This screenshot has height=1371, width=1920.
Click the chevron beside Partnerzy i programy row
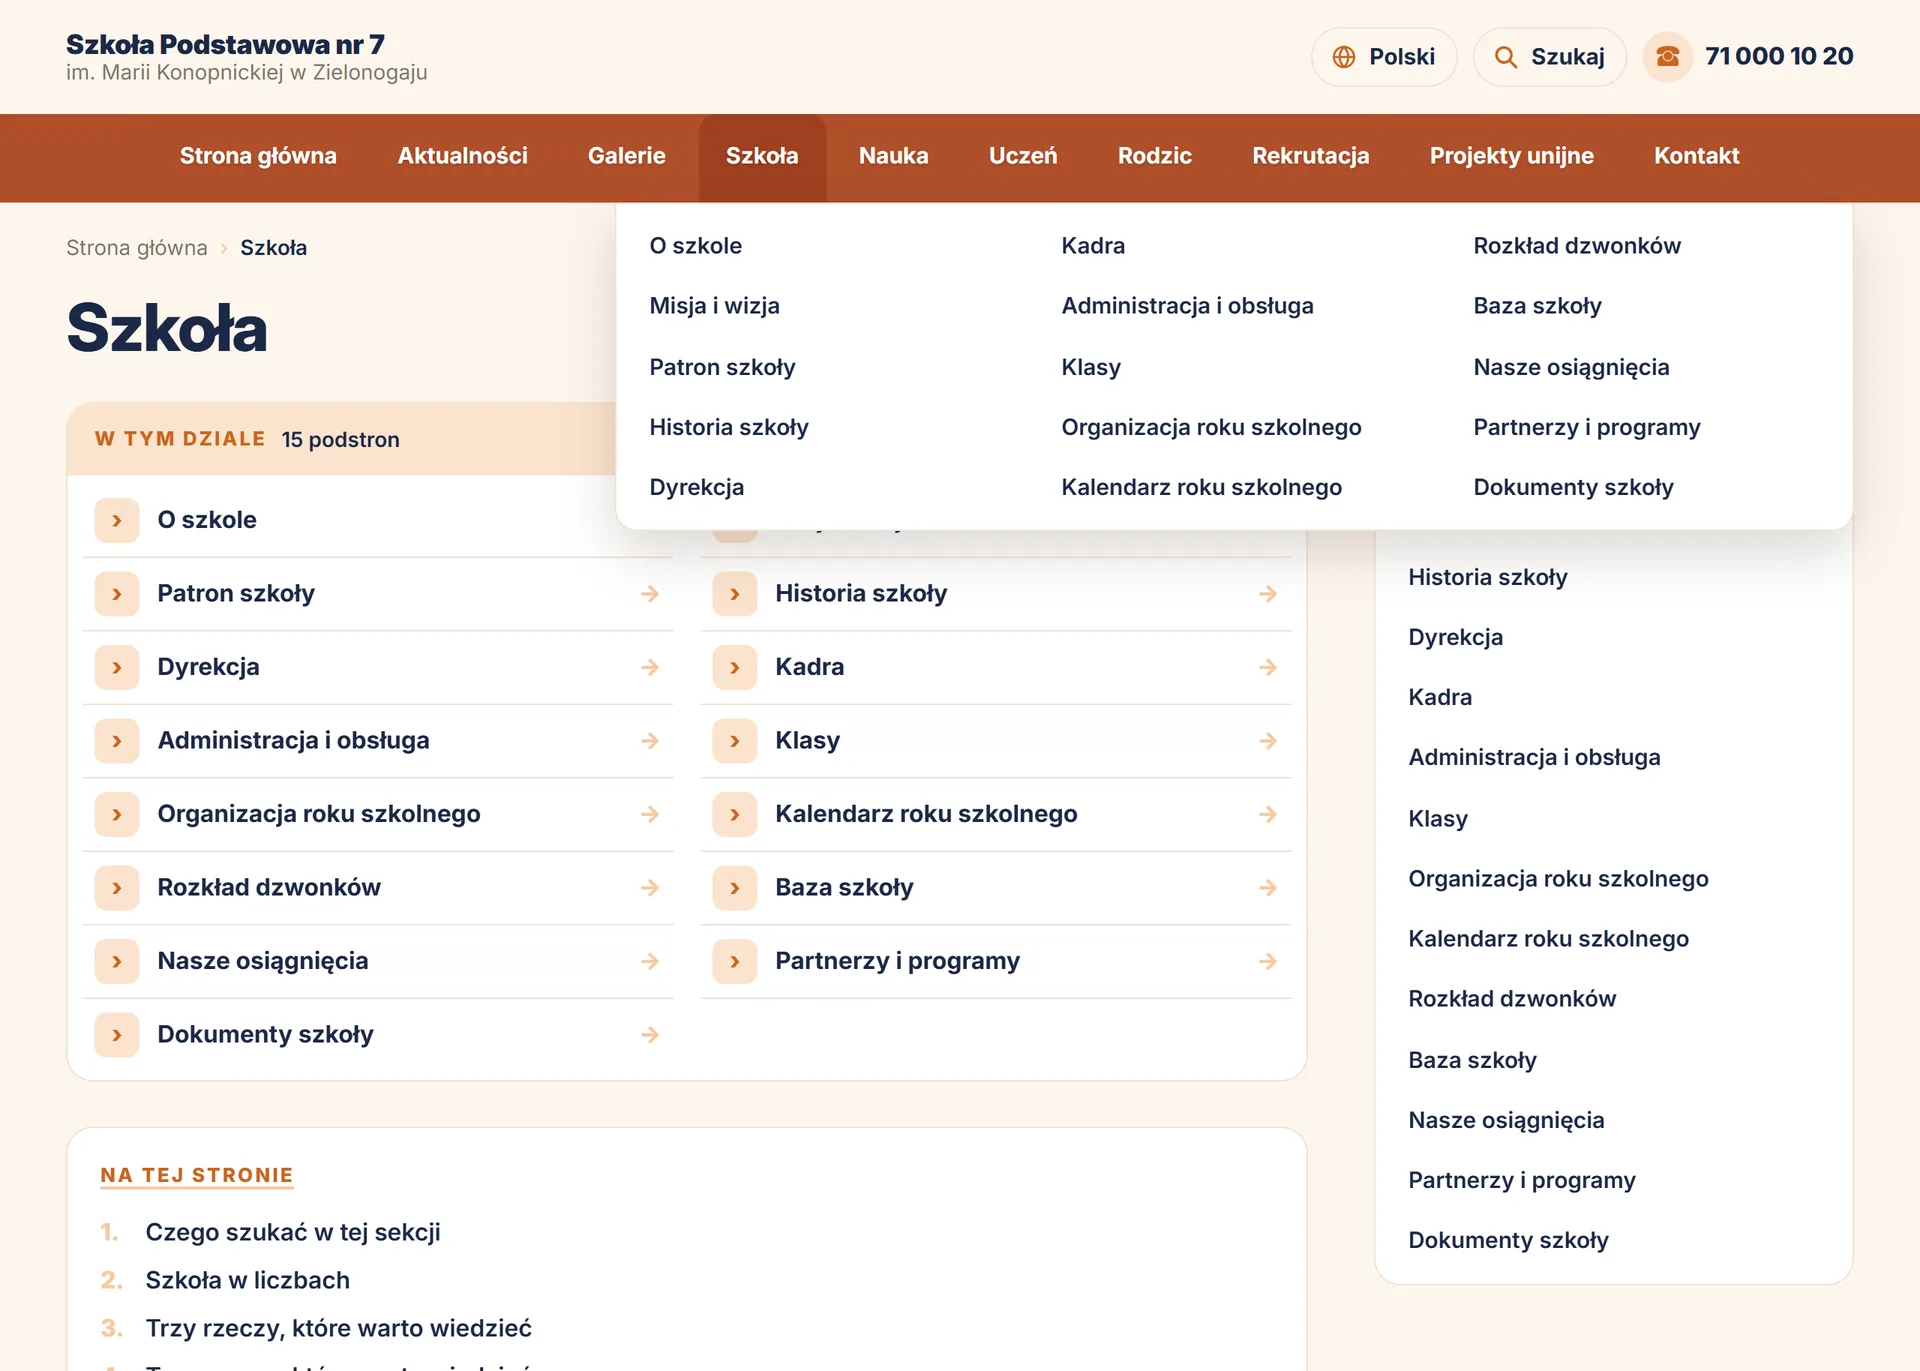735,961
